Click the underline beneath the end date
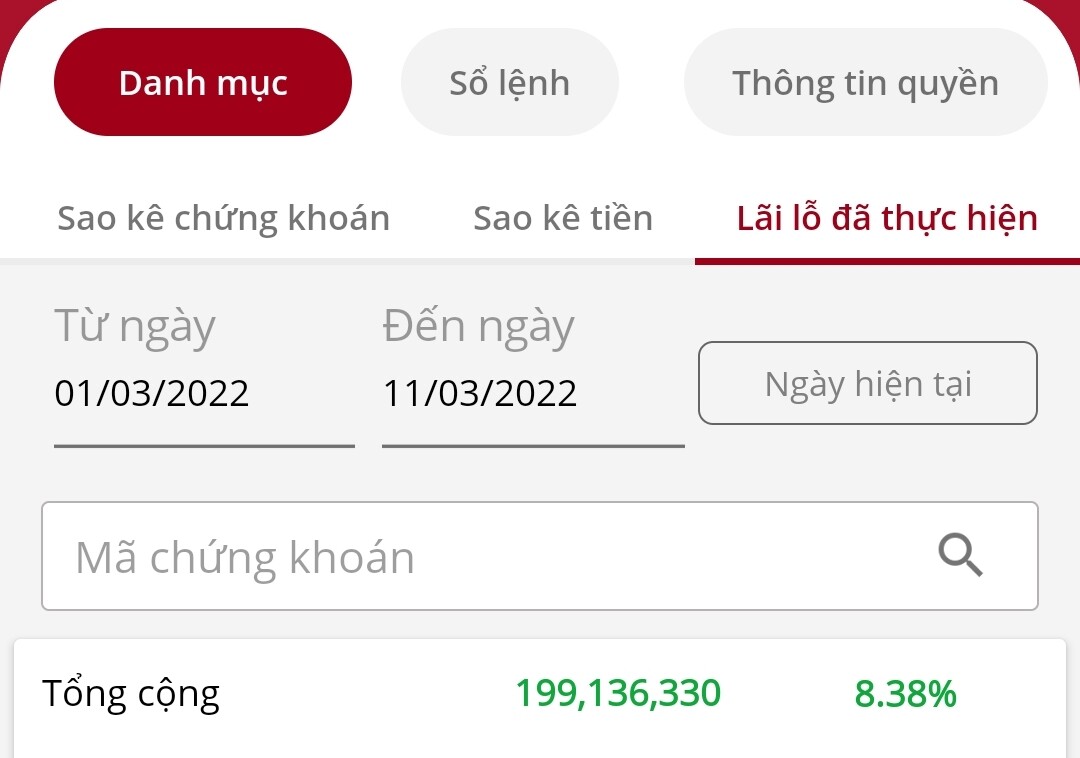Image resolution: width=1080 pixels, height=758 pixels. click(533, 446)
